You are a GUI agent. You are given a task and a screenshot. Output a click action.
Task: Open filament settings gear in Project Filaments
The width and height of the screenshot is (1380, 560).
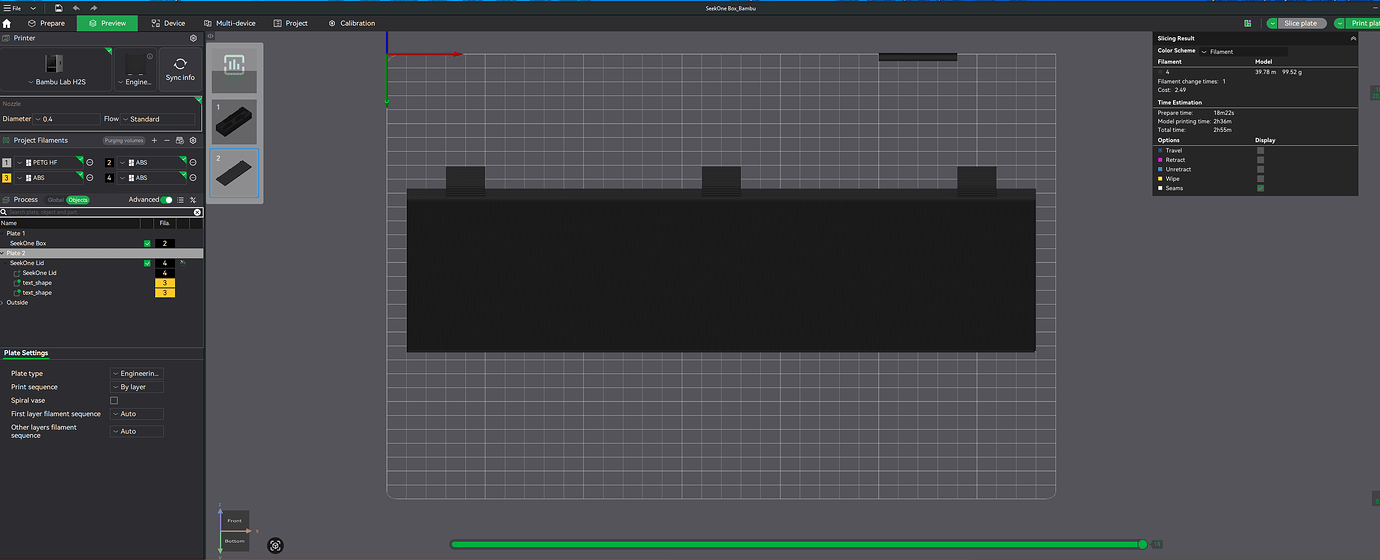click(x=193, y=140)
